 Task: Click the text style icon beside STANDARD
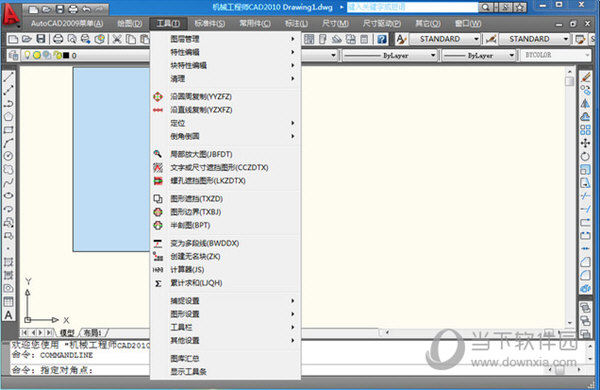coord(401,39)
